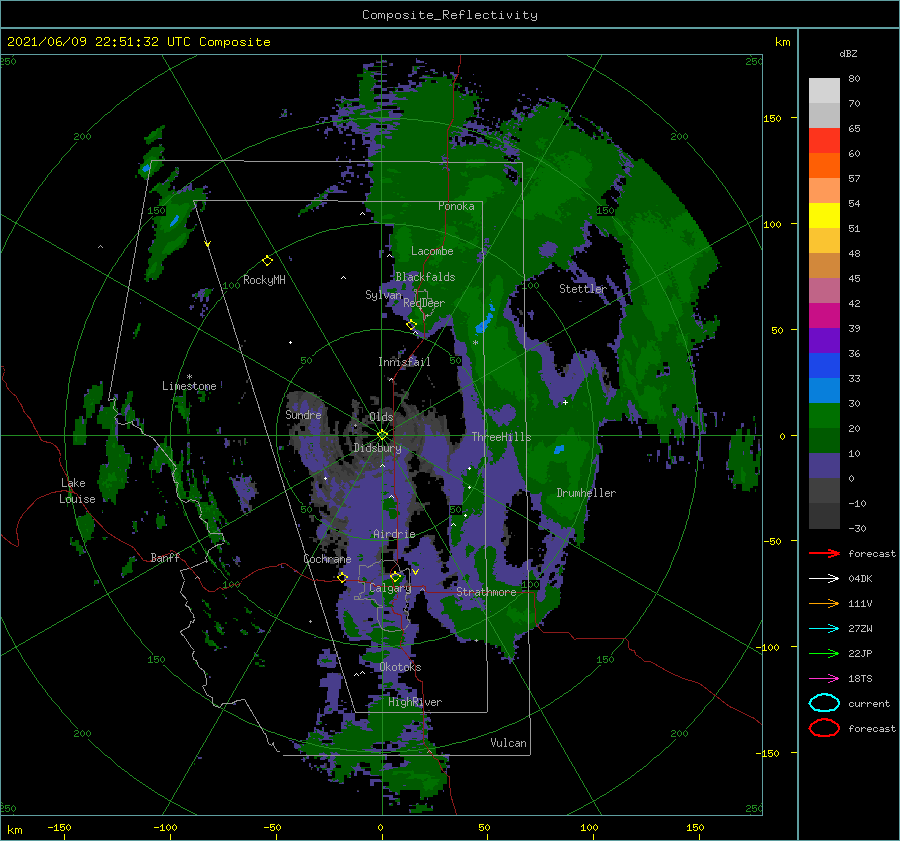Click the magenta 18TS arrow icon
900x841 pixels.
pyautogui.click(x=824, y=679)
